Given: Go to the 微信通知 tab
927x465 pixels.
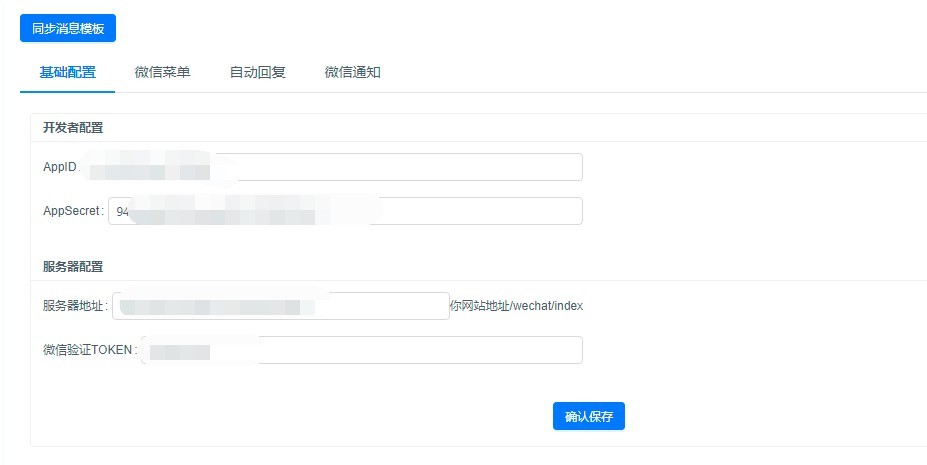Looking at the screenshot, I should tap(352, 72).
